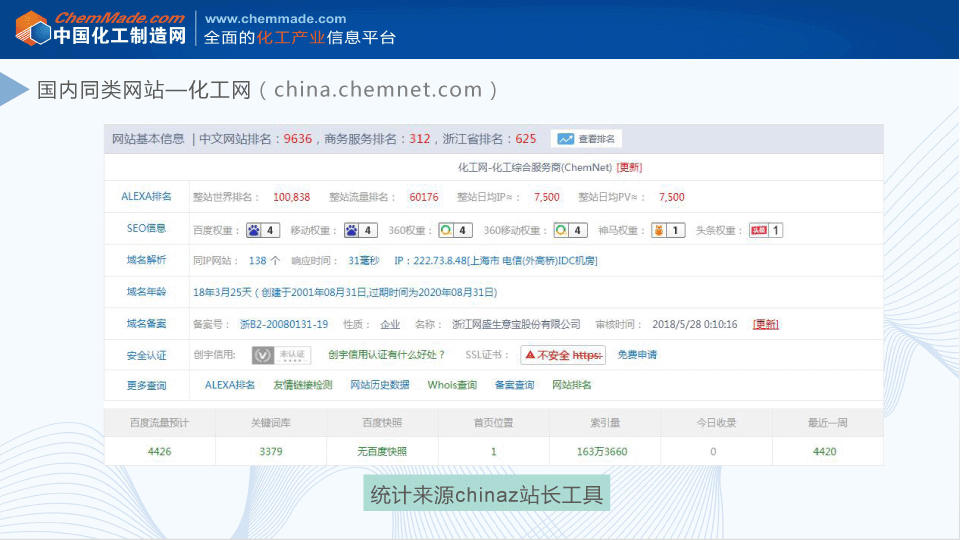The width and height of the screenshot is (960, 540).
Task: Open the 友情链接检测 link
Action: point(302,384)
